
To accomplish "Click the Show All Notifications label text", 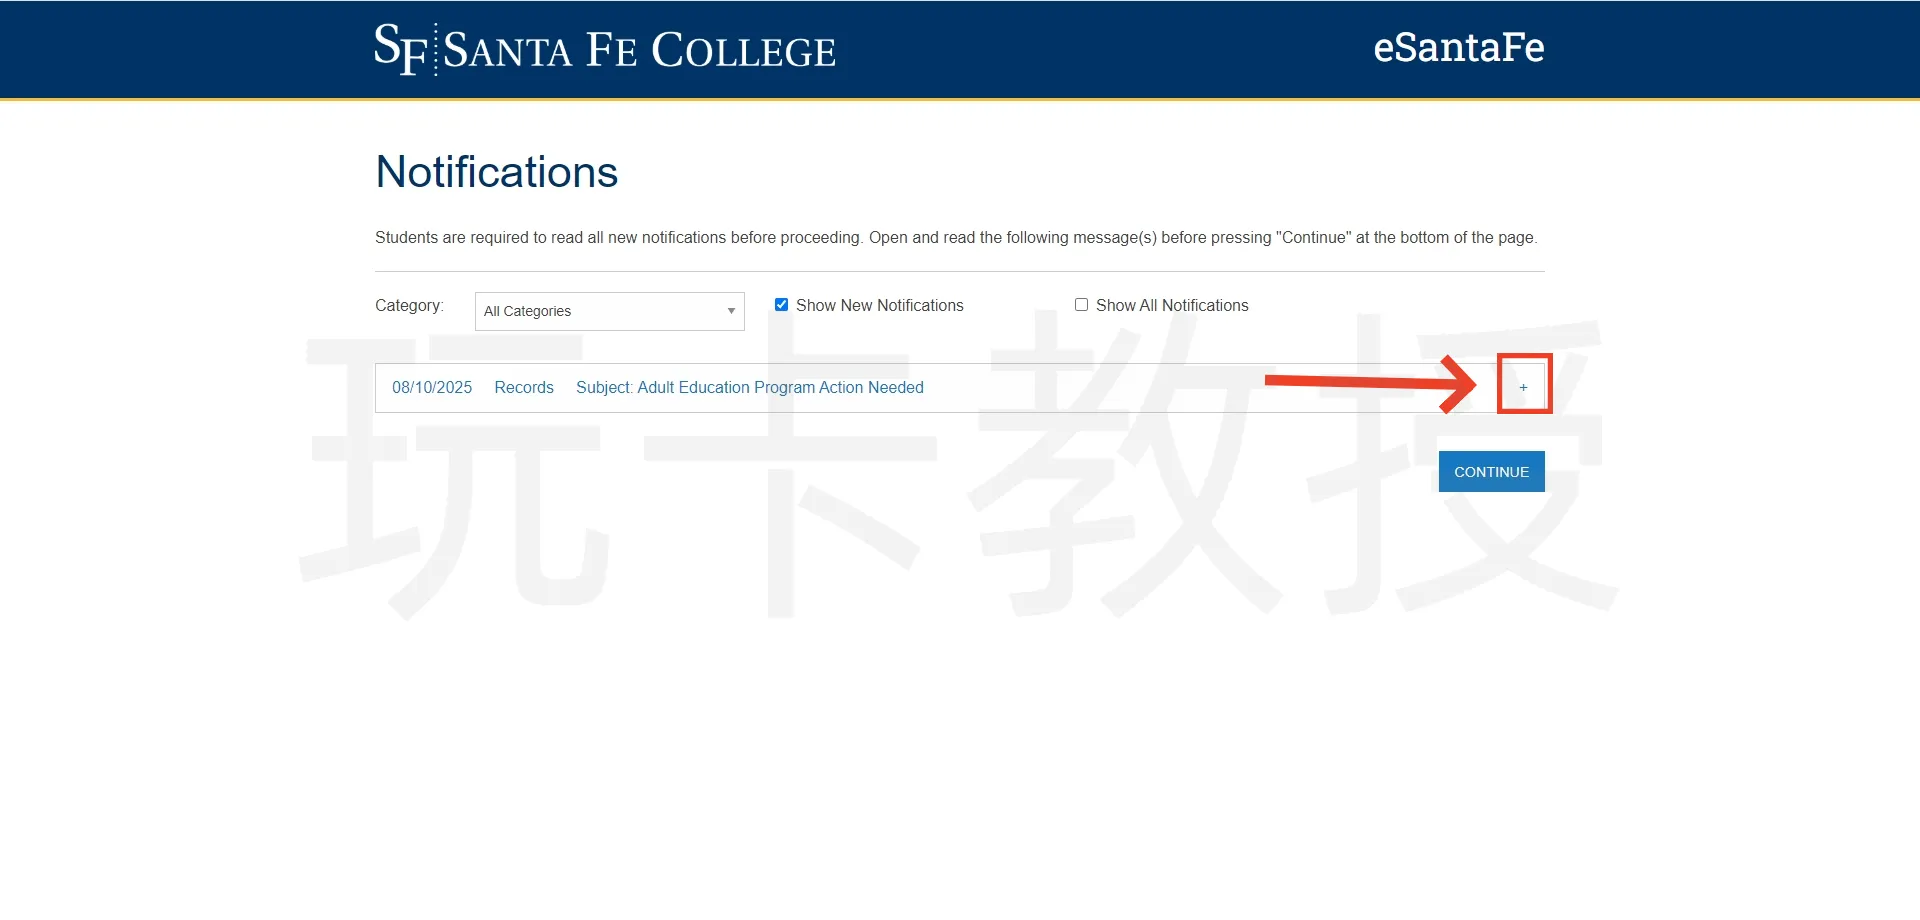I will pos(1172,305).
